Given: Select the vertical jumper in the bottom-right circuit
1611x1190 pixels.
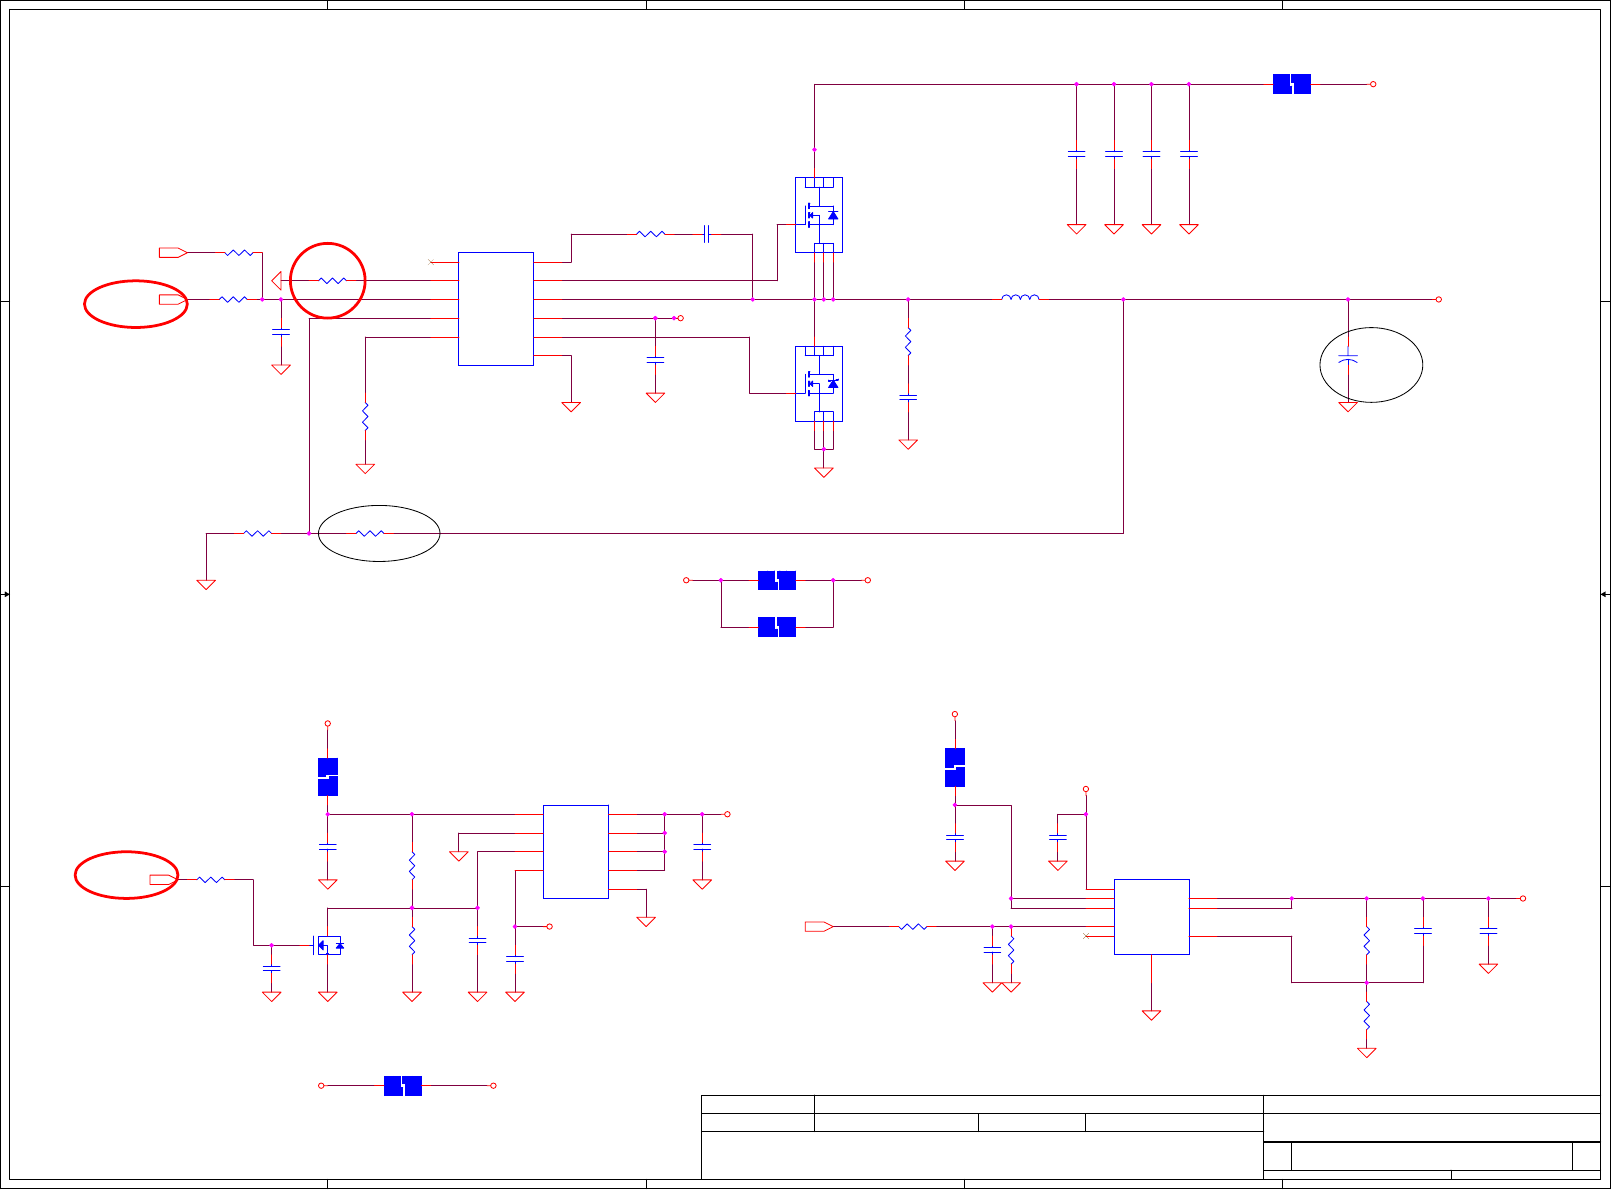Looking at the screenshot, I should 955,767.
